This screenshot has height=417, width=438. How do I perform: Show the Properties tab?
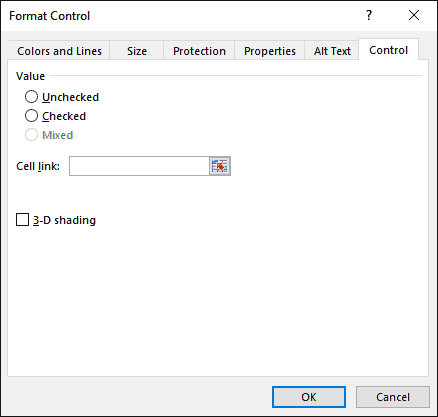point(270,51)
